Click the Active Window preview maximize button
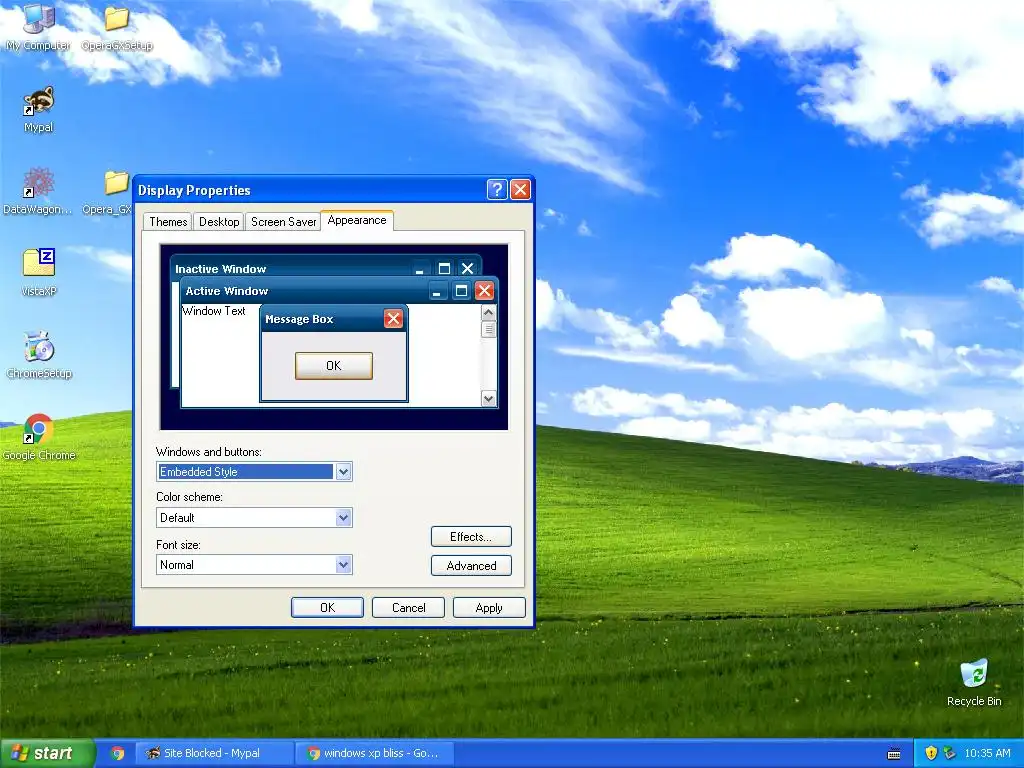This screenshot has height=768, width=1024. tap(461, 291)
